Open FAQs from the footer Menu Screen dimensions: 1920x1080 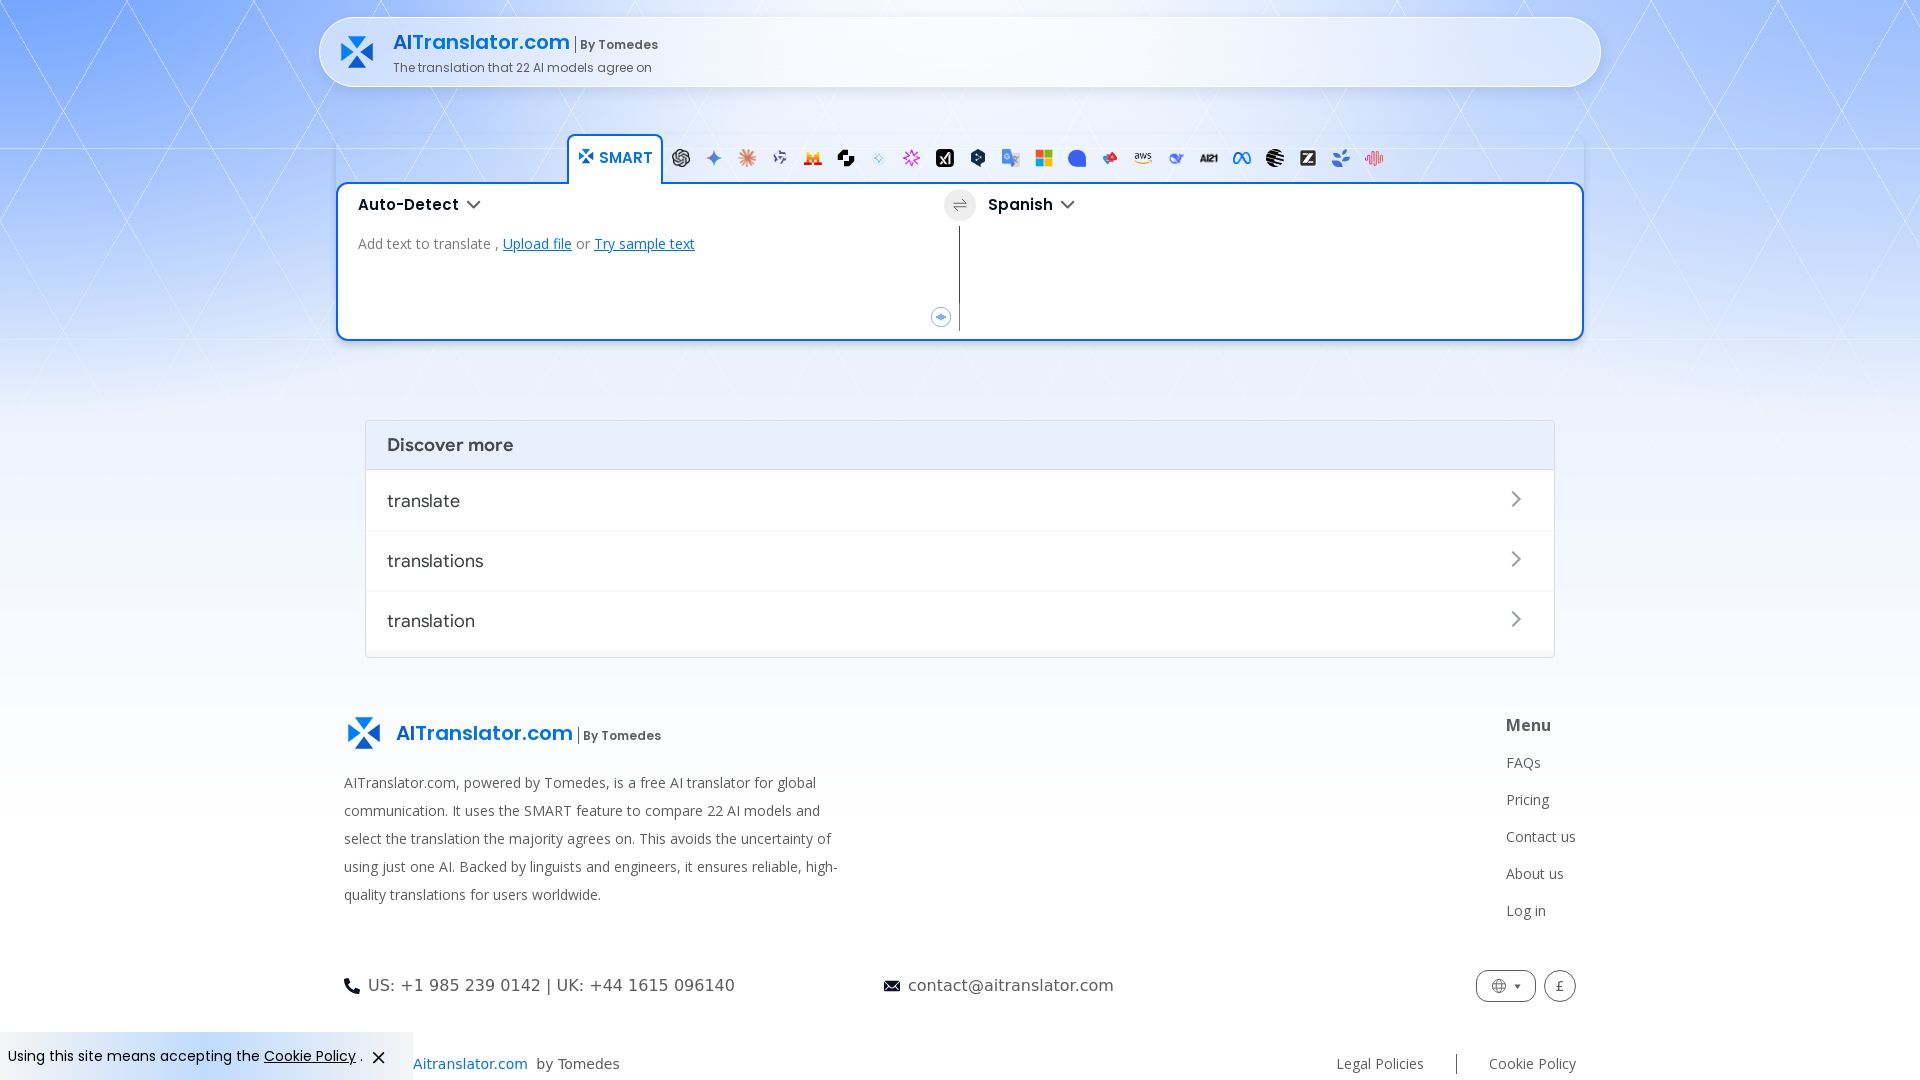coord(1523,763)
